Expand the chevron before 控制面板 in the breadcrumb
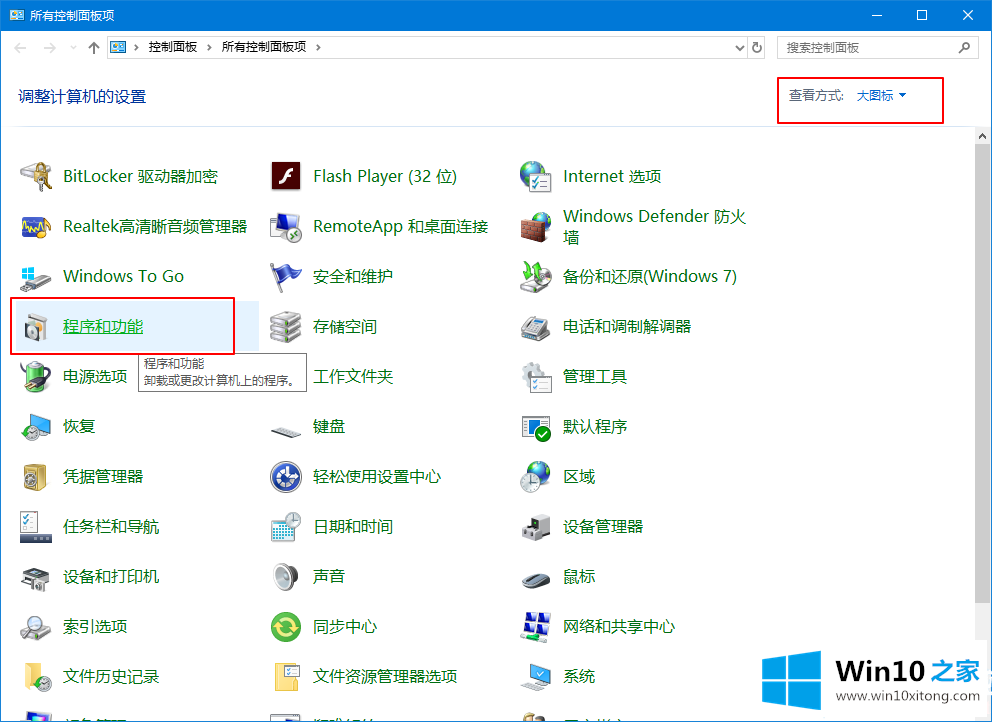Screen dimensions: 992x722 (137, 47)
